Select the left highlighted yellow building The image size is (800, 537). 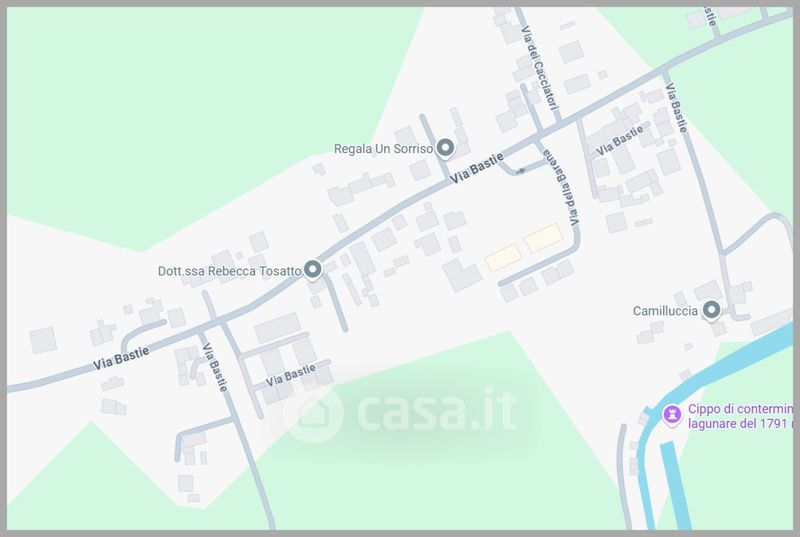pos(503,258)
